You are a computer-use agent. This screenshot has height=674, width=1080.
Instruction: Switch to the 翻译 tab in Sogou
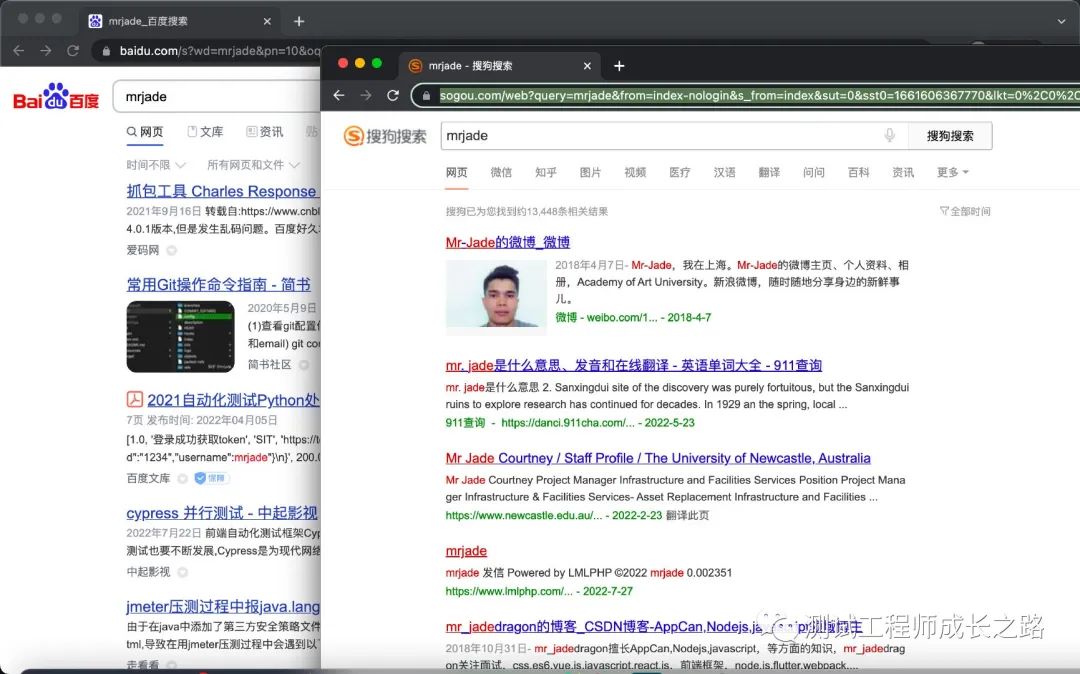coord(769,172)
